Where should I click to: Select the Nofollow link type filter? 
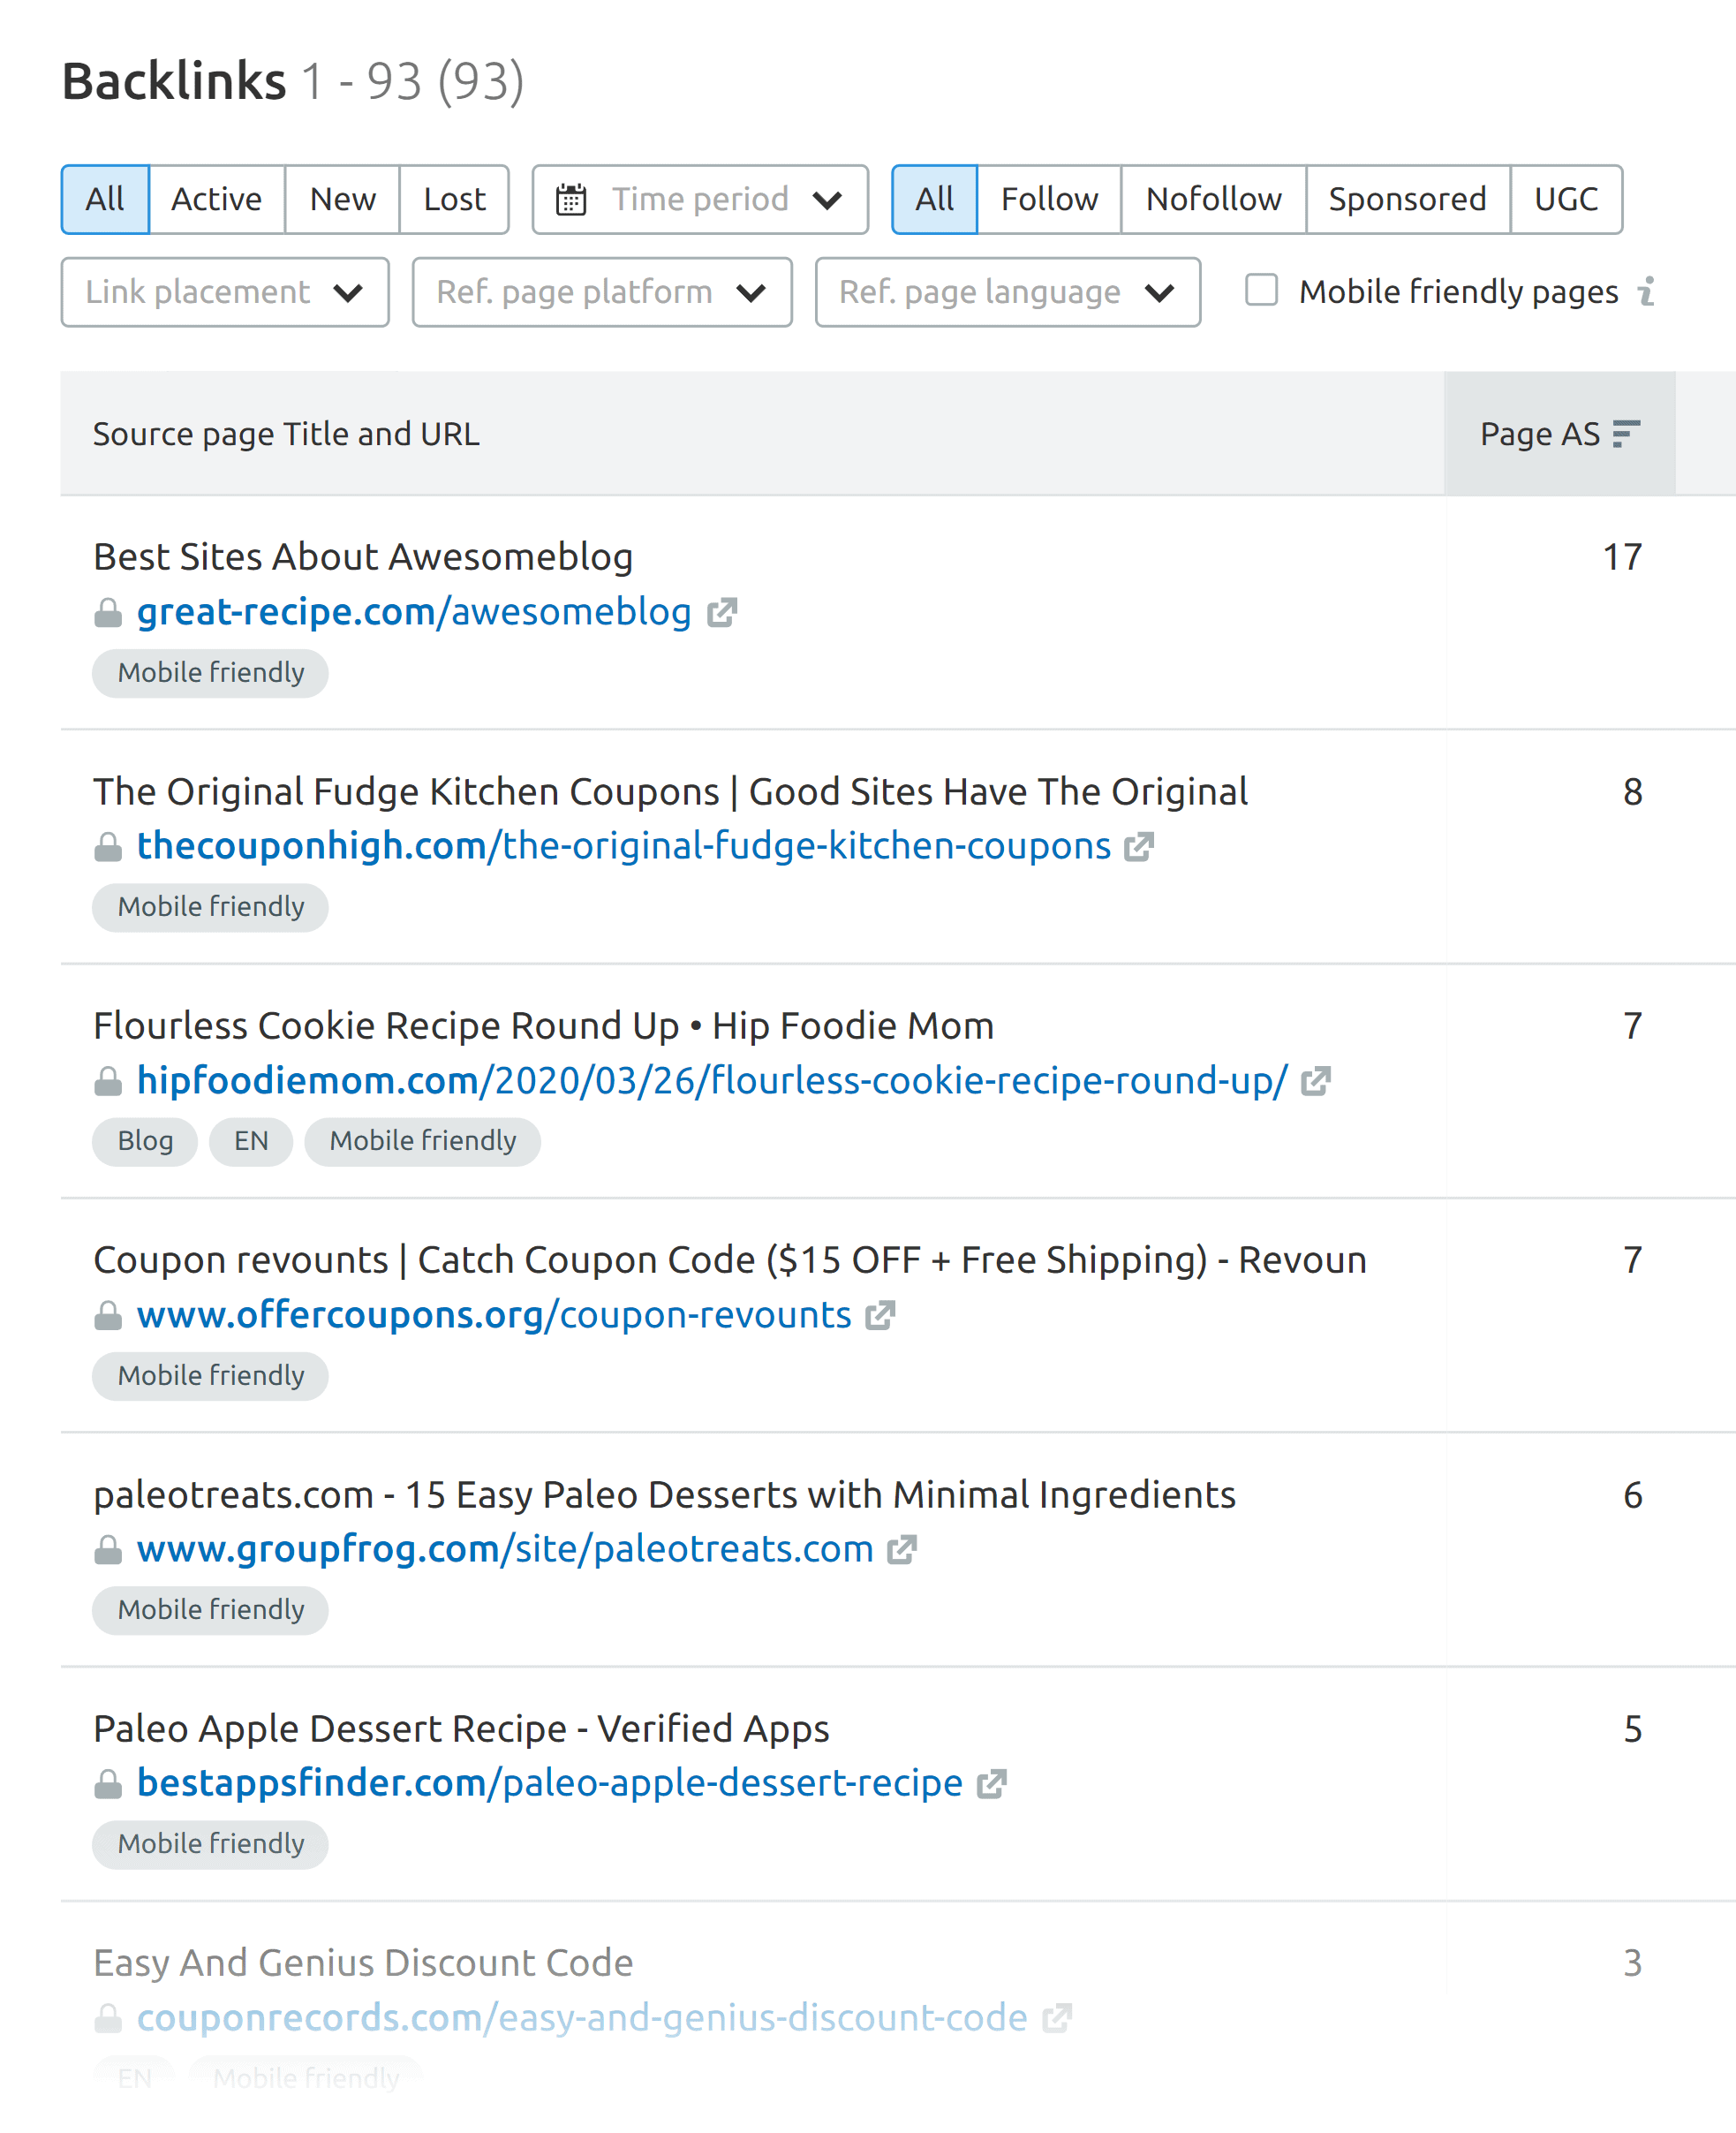(1213, 199)
